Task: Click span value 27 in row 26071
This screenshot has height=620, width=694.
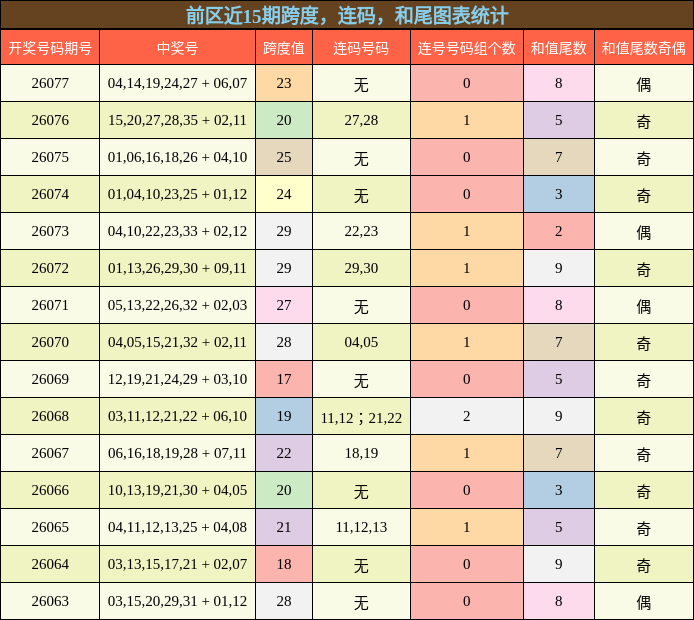Action: click(x=284, y=305)
